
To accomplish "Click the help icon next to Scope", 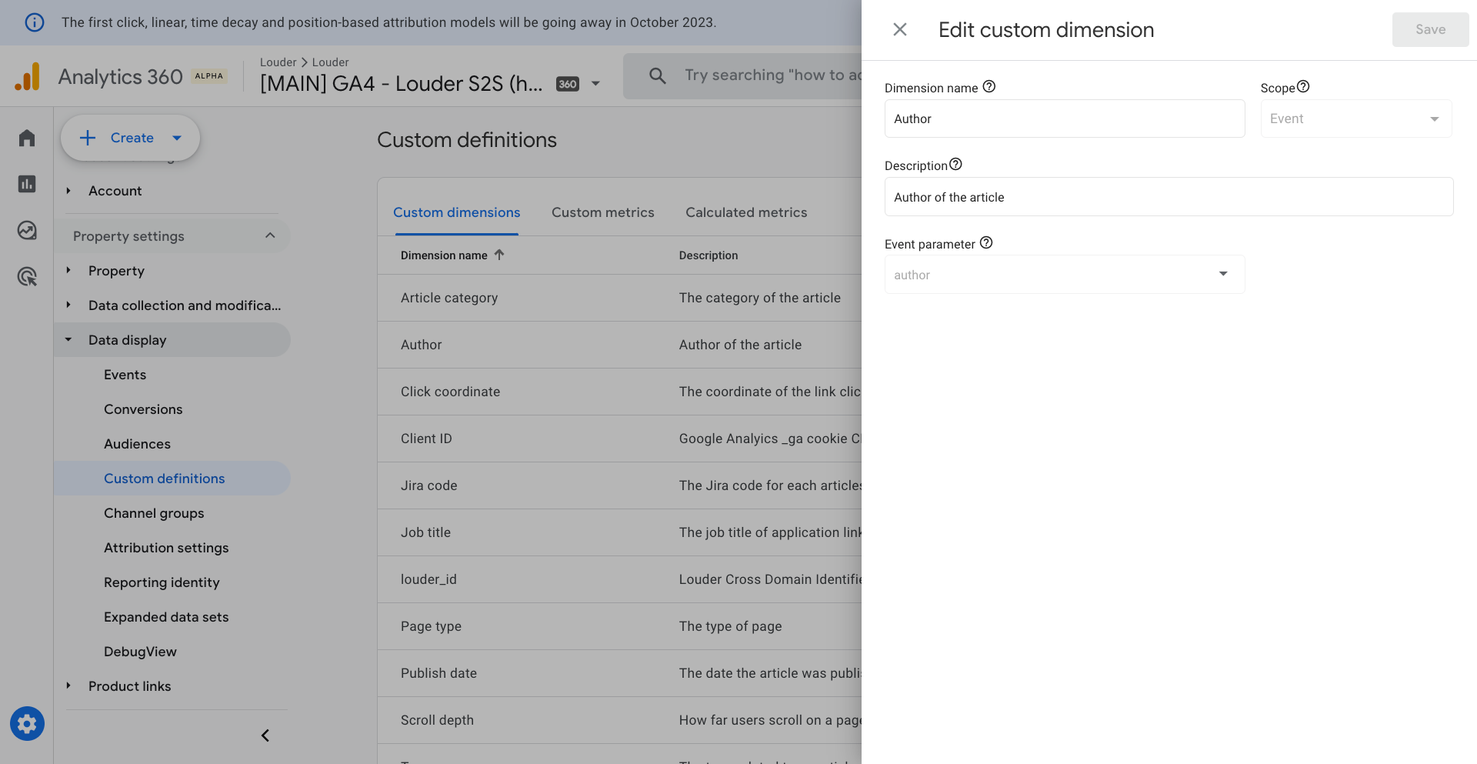I will (x=1303, y=87).
